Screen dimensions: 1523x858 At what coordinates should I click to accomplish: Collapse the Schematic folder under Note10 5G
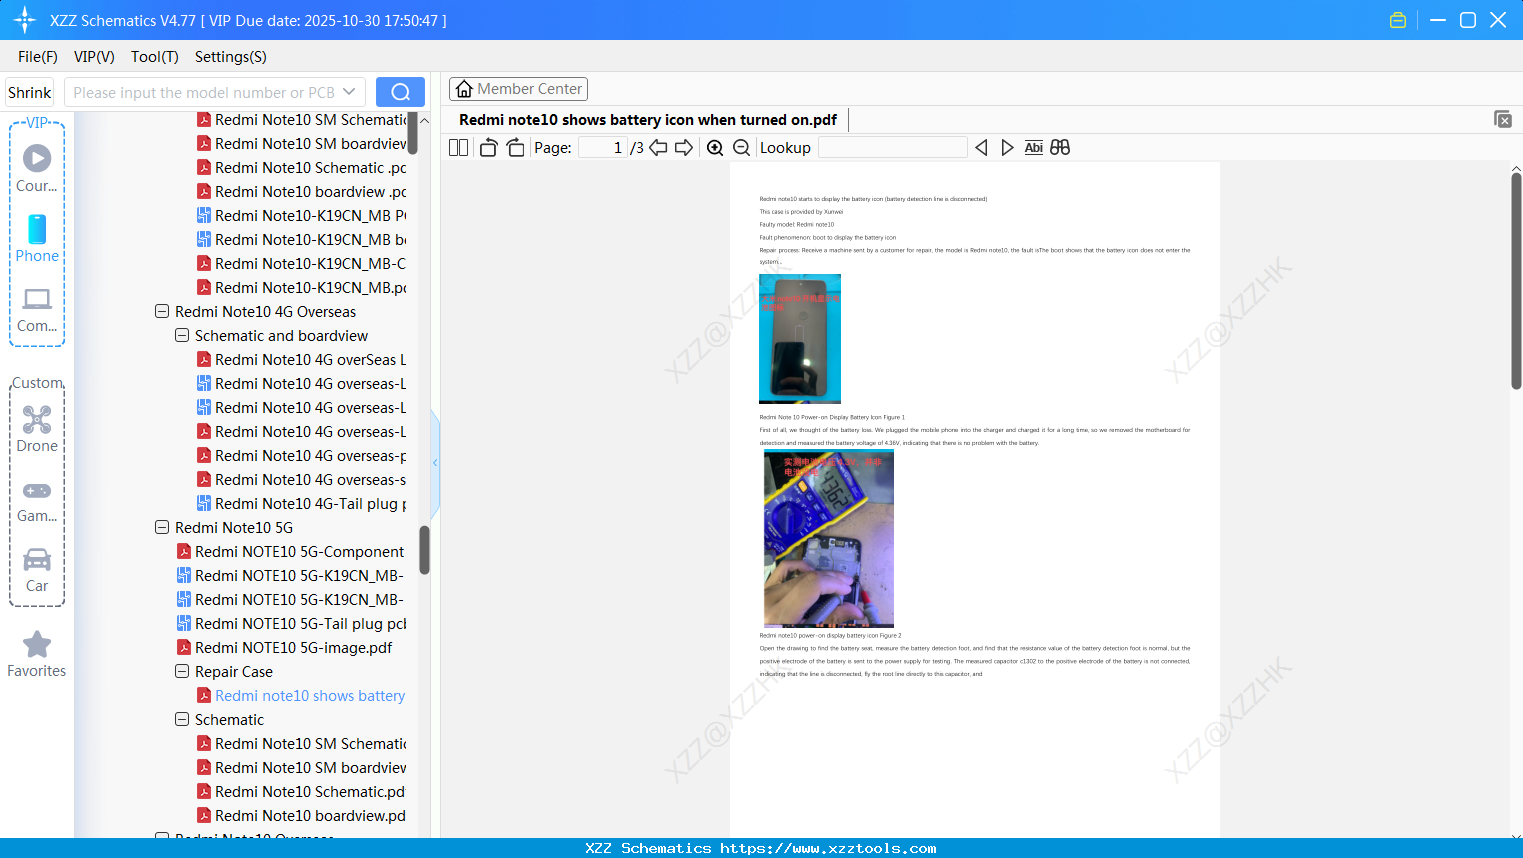click(182, 720)
